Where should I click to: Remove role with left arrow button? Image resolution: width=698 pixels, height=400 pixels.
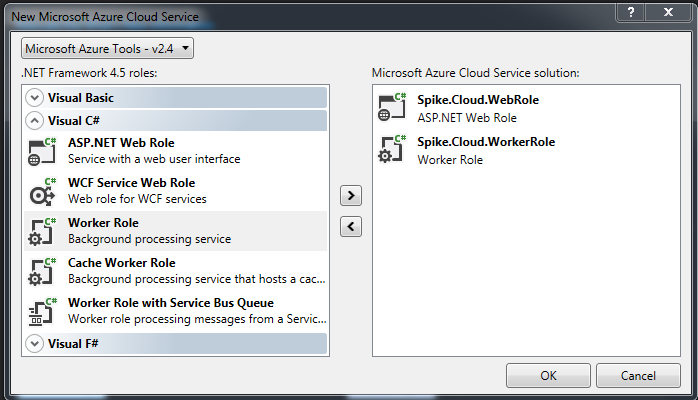pos(351,226)
